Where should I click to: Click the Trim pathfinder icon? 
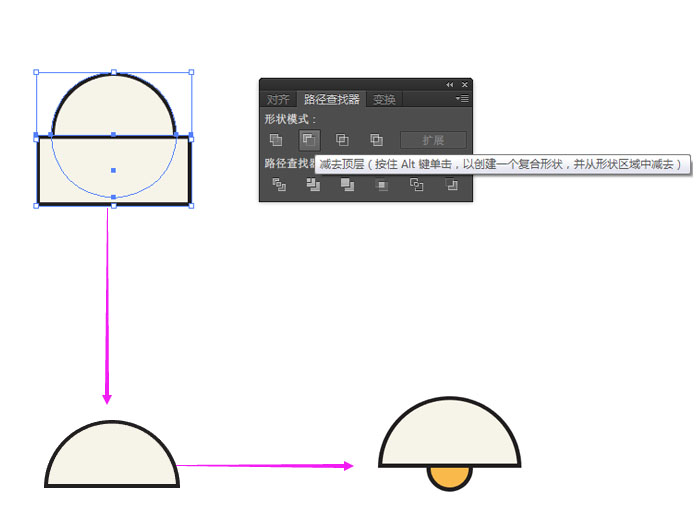click(313, 184)
